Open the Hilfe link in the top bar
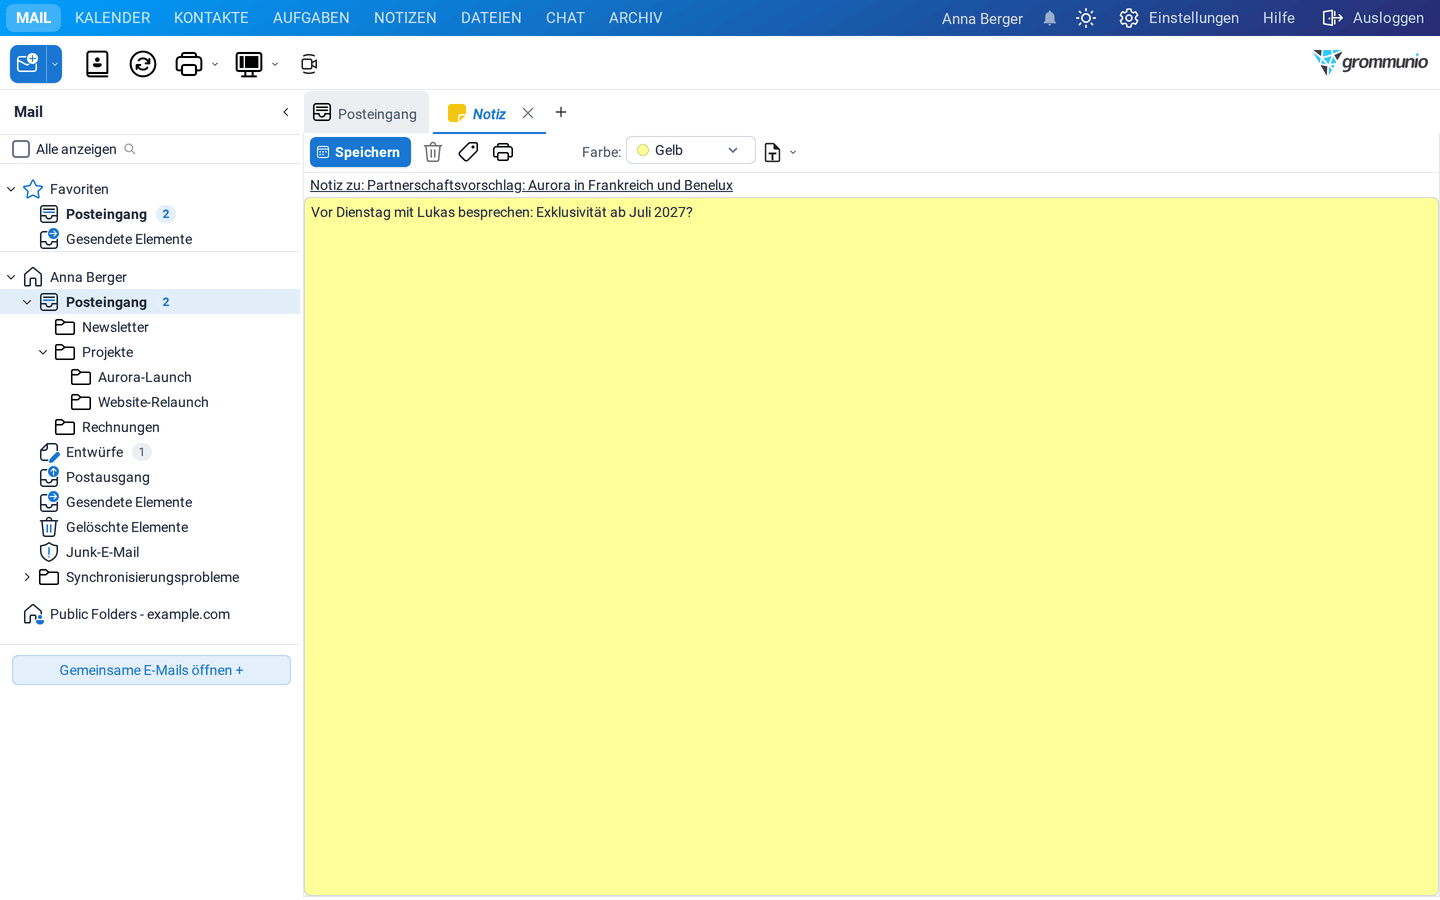Screen dimensions: 1440x900 click(x=1279, y=18)
